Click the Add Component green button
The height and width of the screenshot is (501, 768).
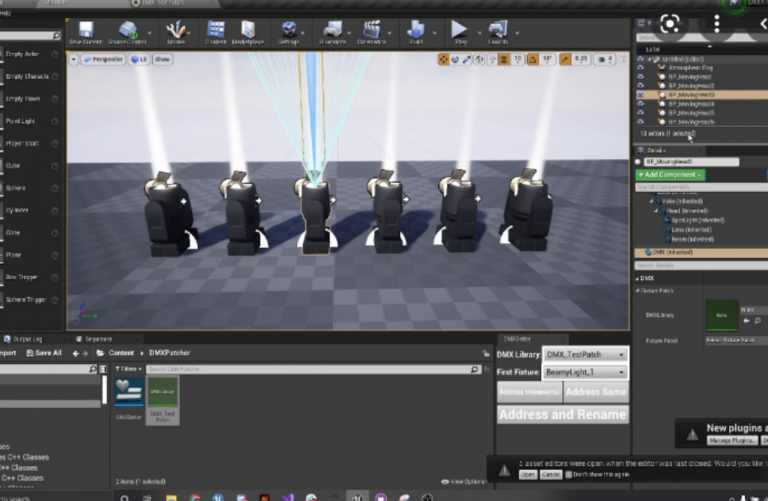point(670,175)
